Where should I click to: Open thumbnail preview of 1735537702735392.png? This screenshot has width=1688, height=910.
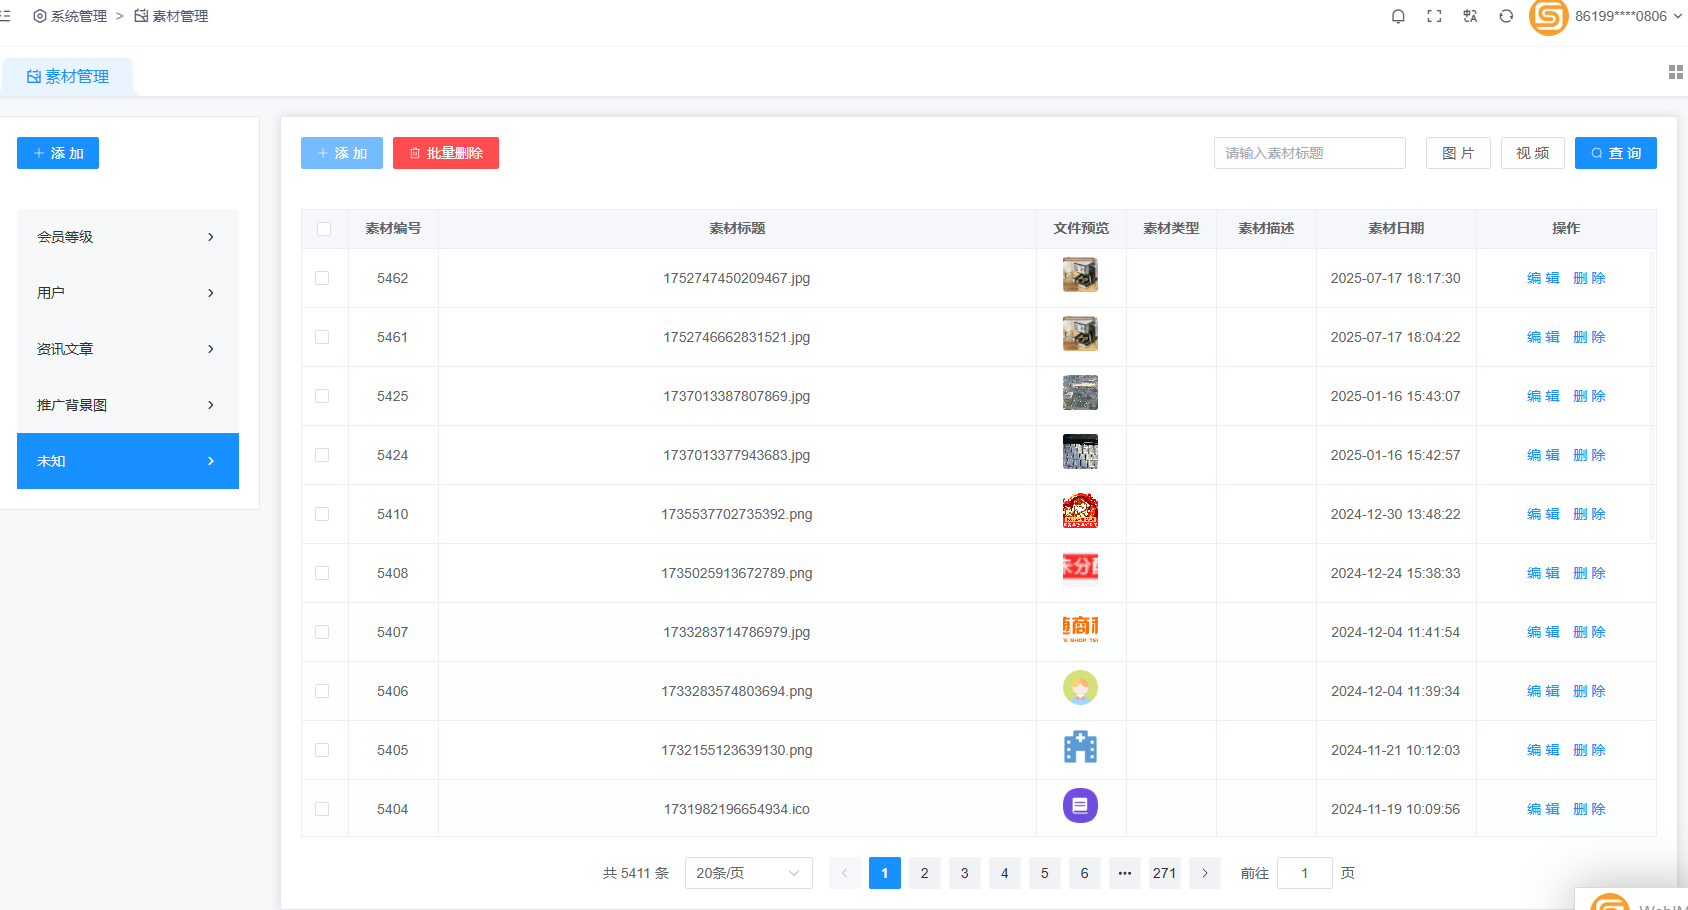tap(1080, 511)
